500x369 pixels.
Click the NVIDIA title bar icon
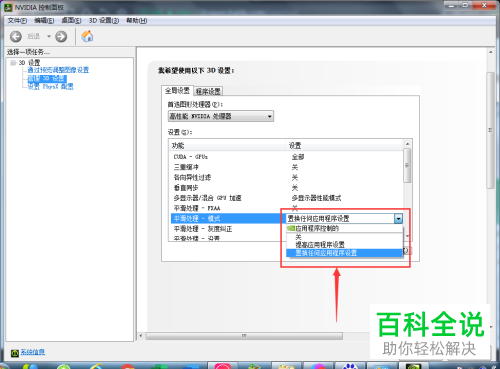pos(8,7)
